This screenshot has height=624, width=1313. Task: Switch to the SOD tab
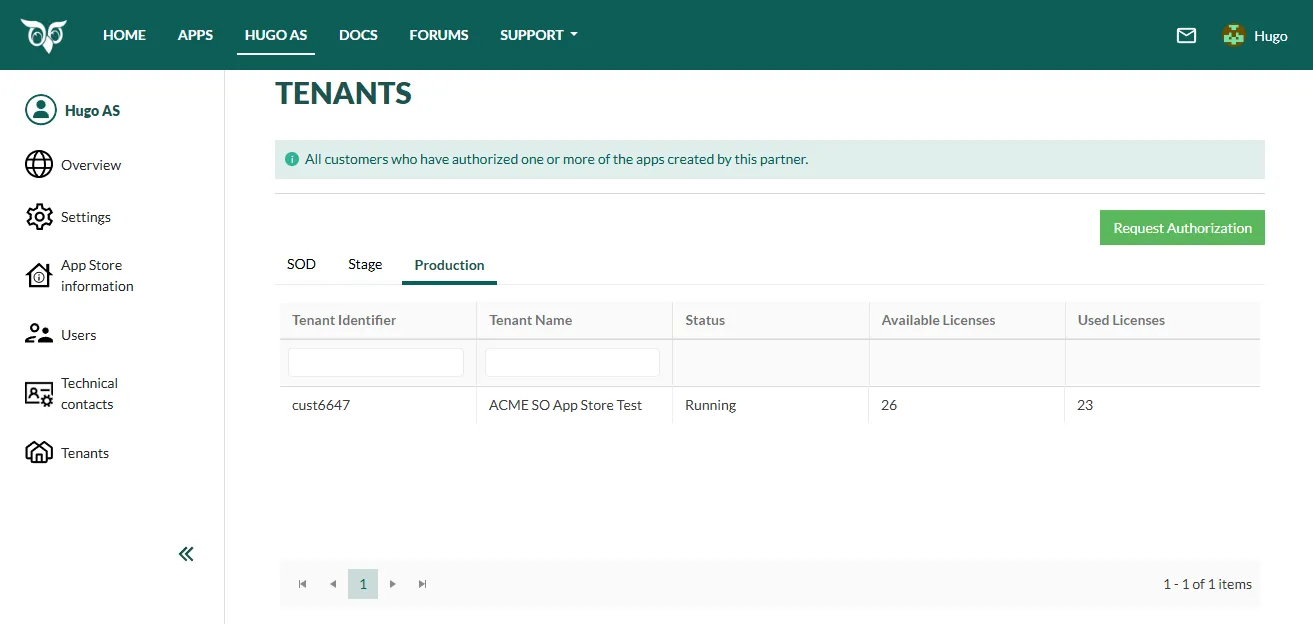pyautogui.click(x=301, y=265)
